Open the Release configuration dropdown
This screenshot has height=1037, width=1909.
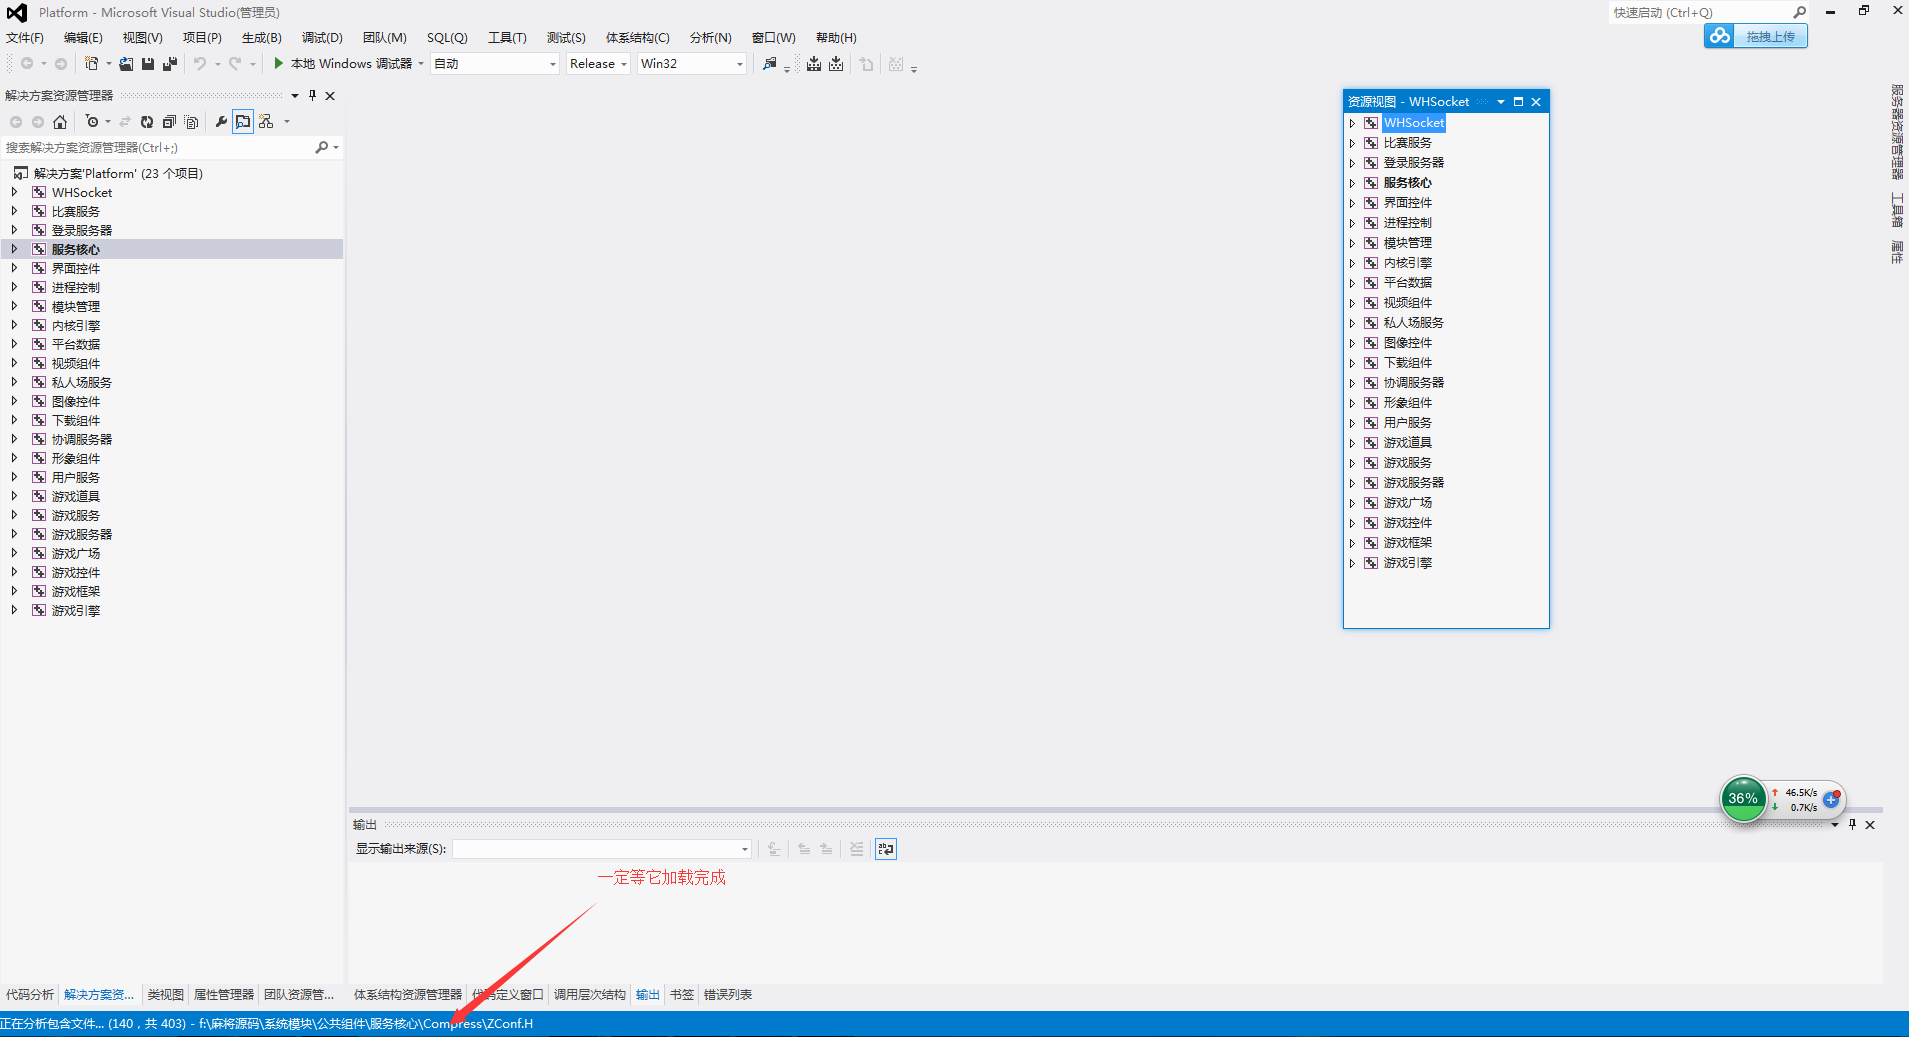pyautogui.click(x=598, y=64)
